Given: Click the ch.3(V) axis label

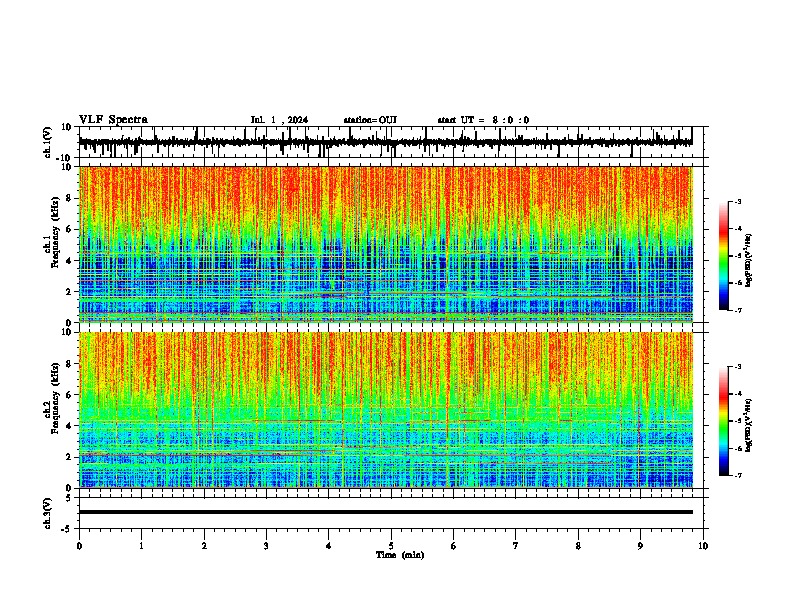Looking at the screenshot, I should (x=48, y=513).
